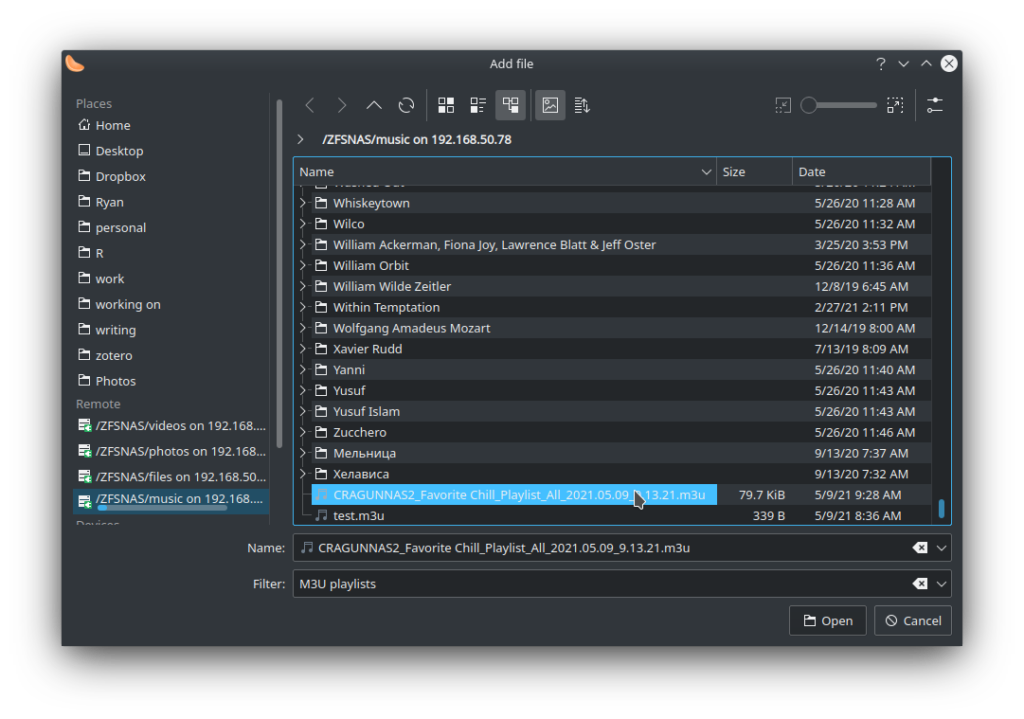Click the orange app icon in title bar
Image resolution: width=1024 pixels, height=719 pixels.
tap(75, 63)
